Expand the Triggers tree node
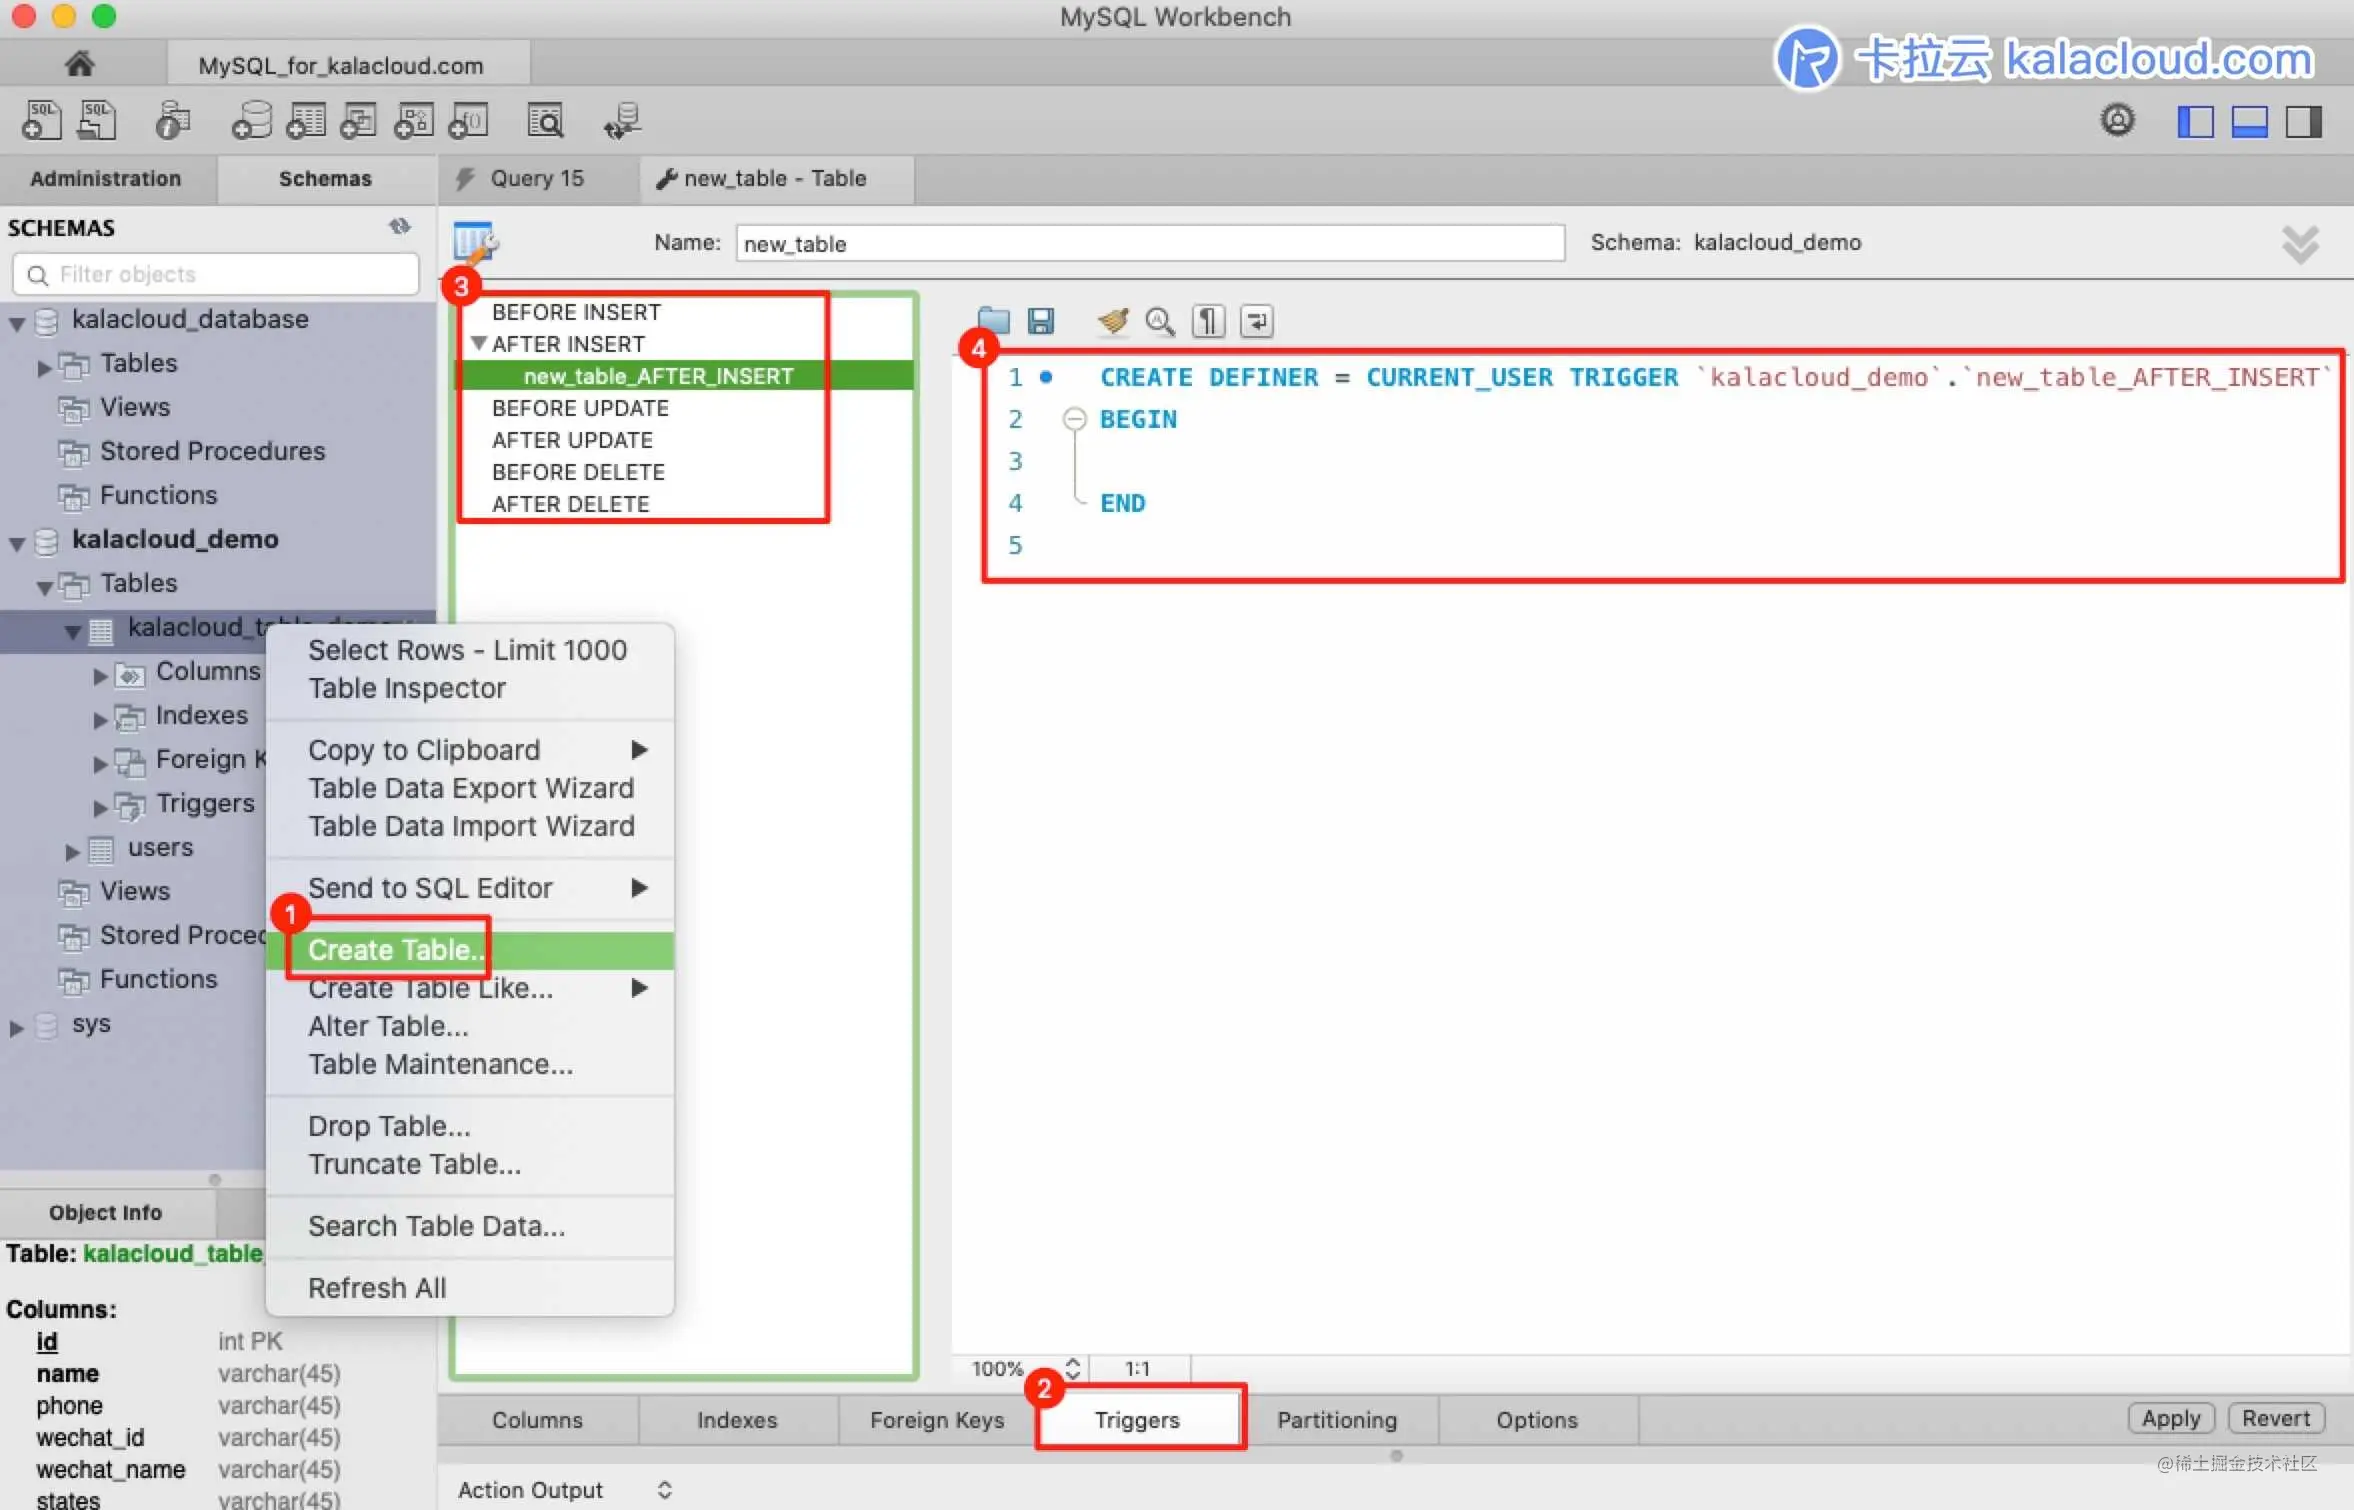This screenshot has width=2354, height=1510. point(100,807)
